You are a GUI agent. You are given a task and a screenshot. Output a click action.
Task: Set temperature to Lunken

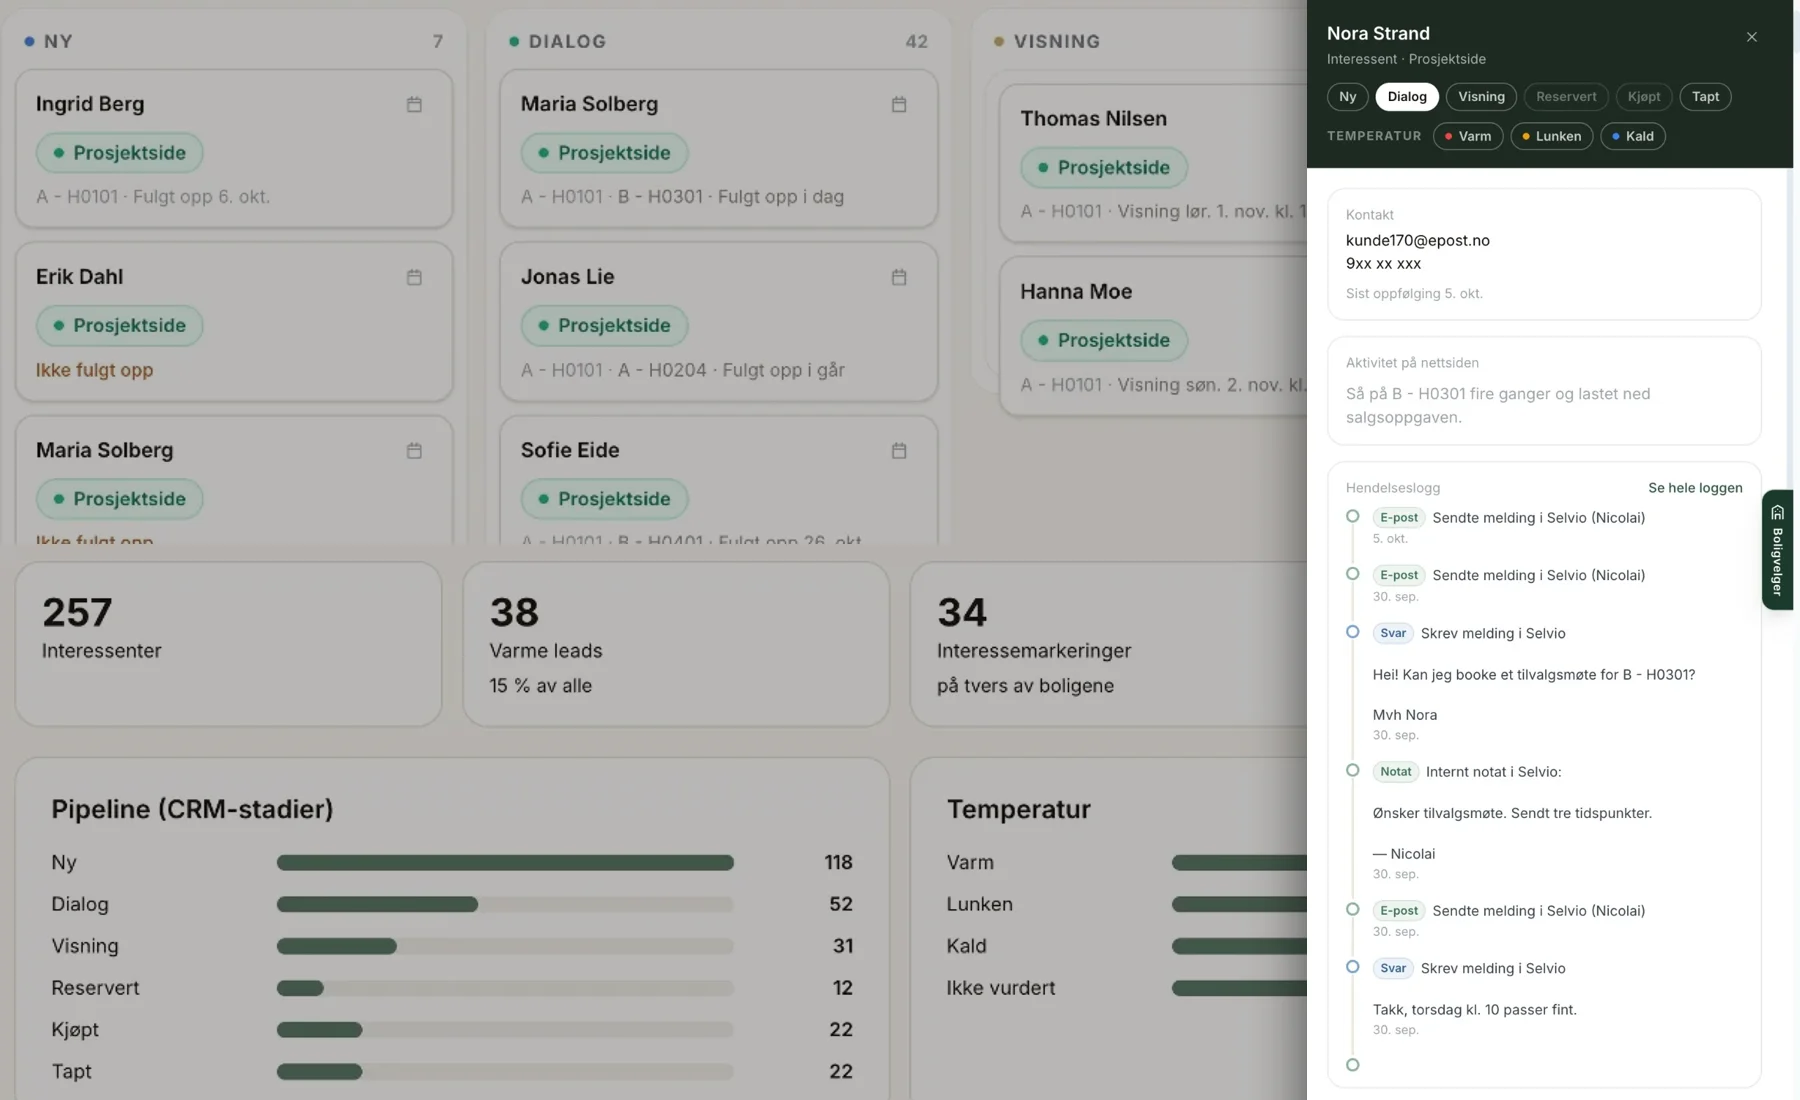pyautogui.click(x=1552, y=136)
